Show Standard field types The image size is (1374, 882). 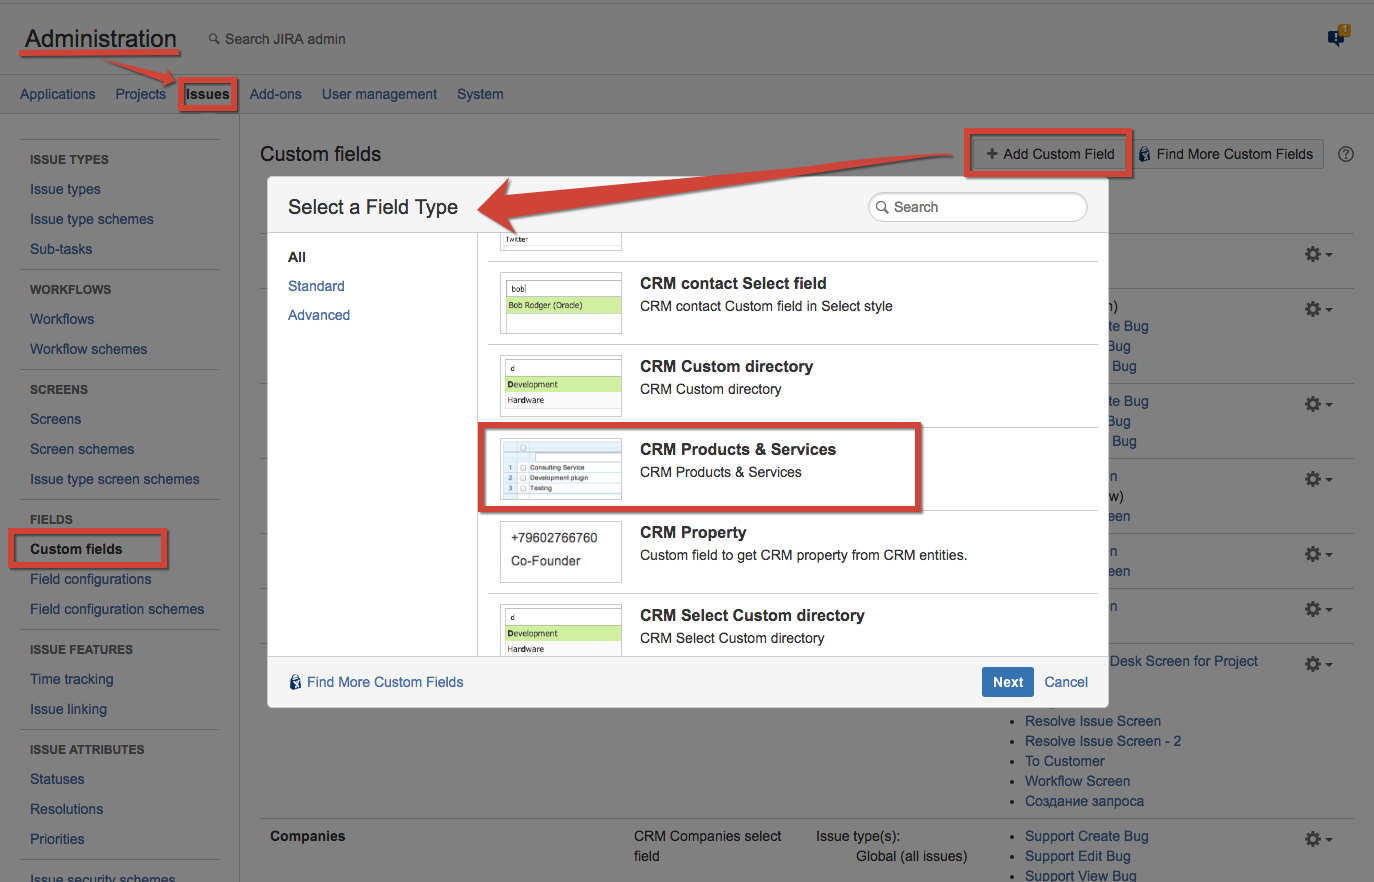click(316, 286)
